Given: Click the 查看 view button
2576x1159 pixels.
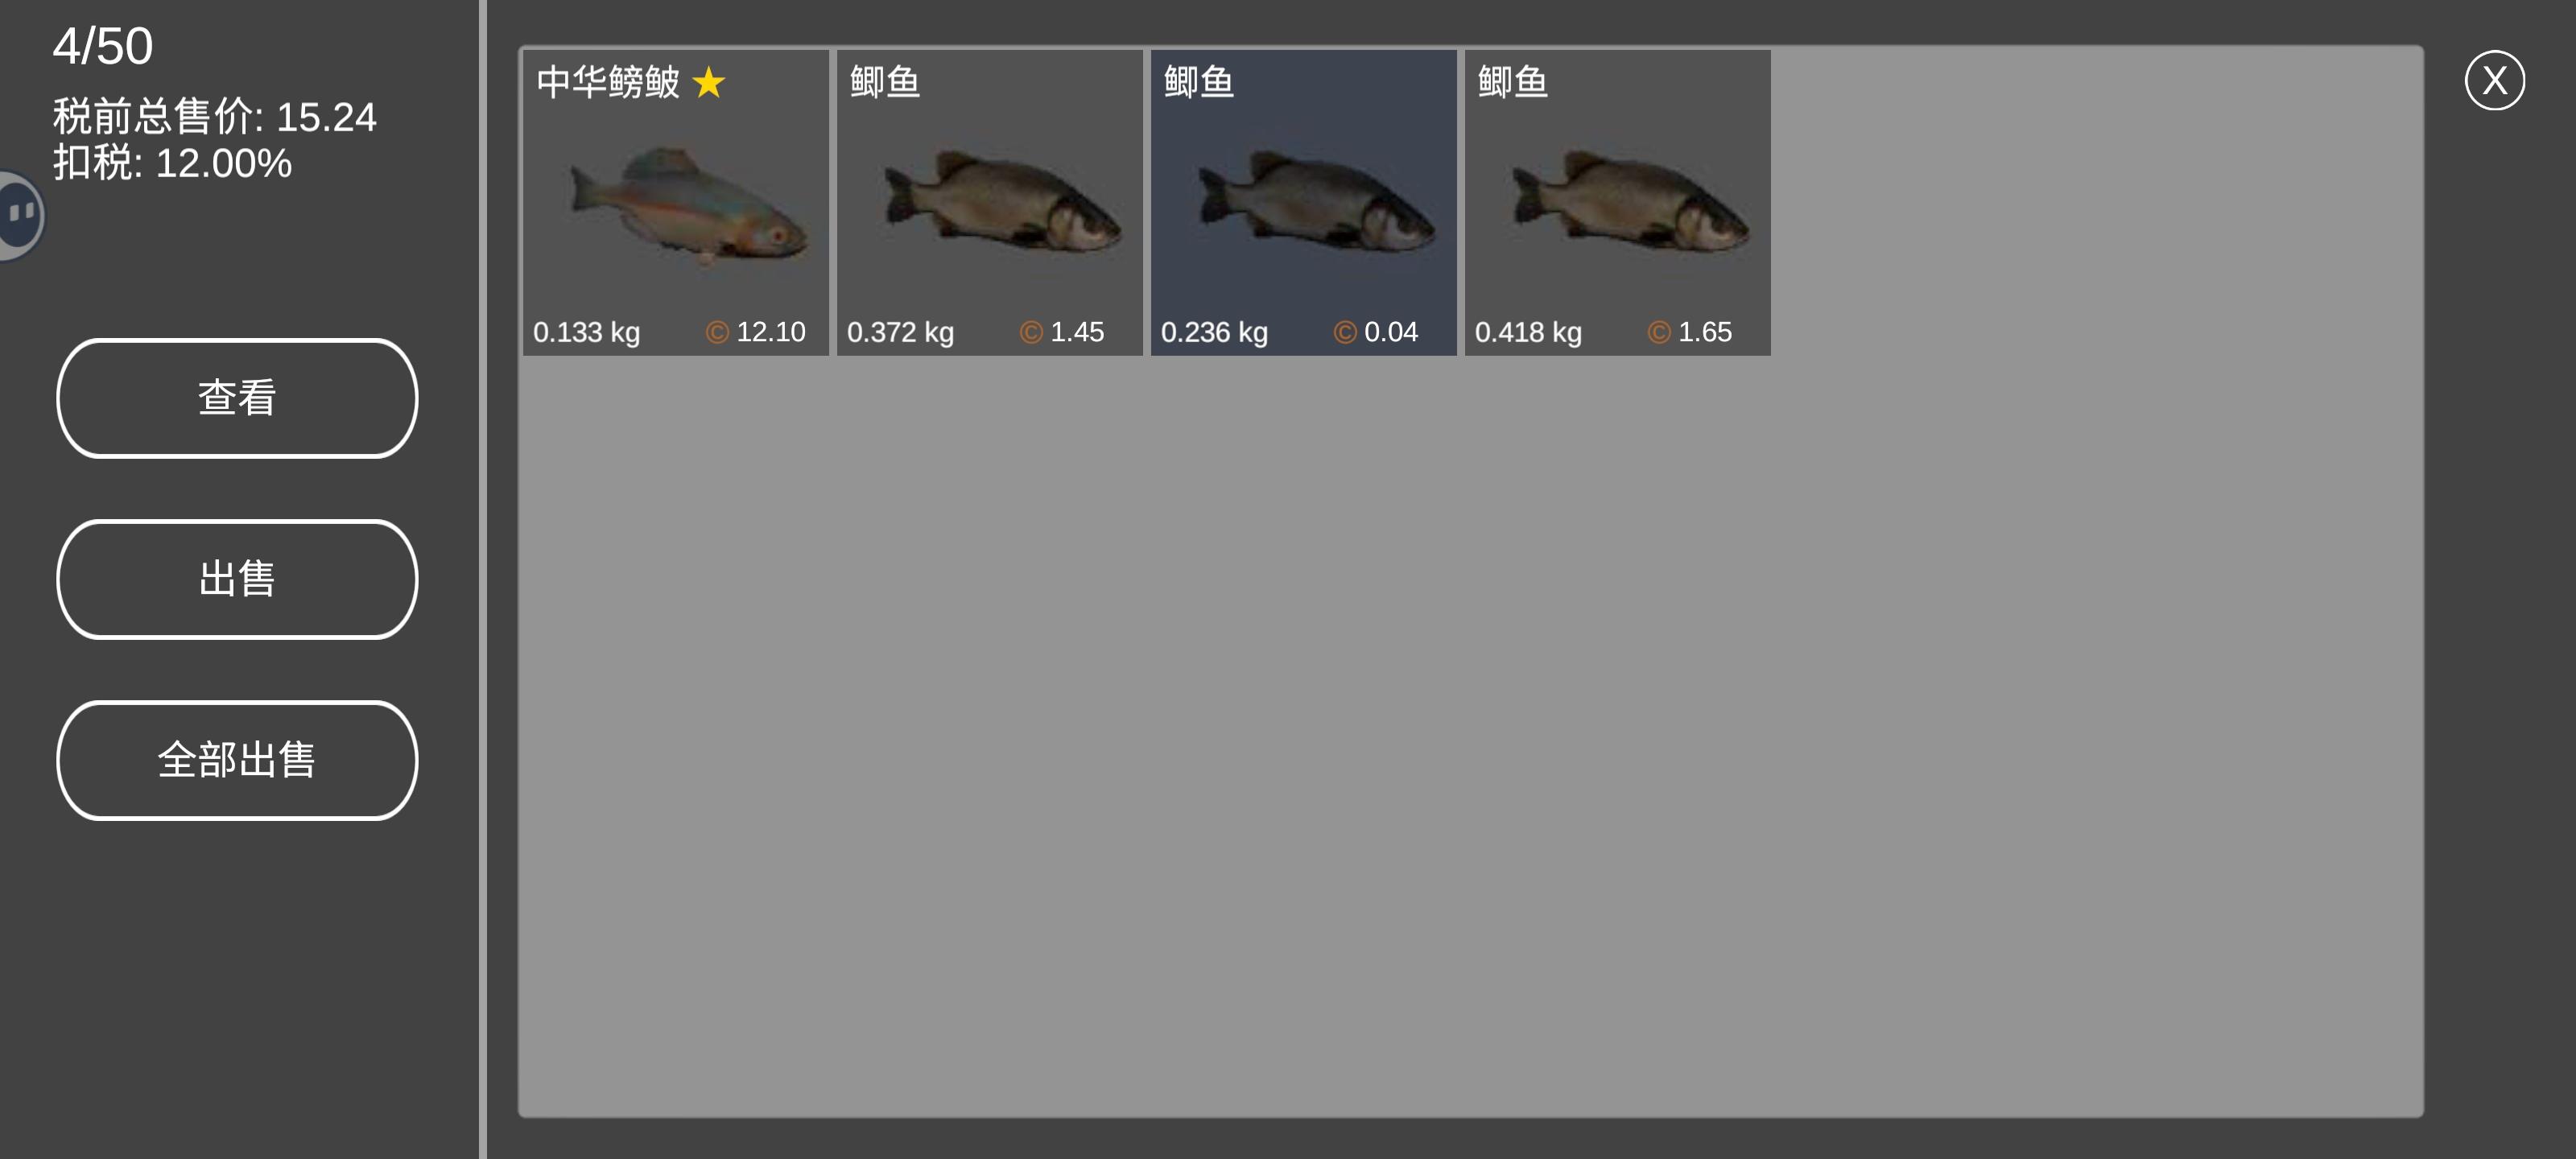Looking at the screenshot, I should 237,398.
